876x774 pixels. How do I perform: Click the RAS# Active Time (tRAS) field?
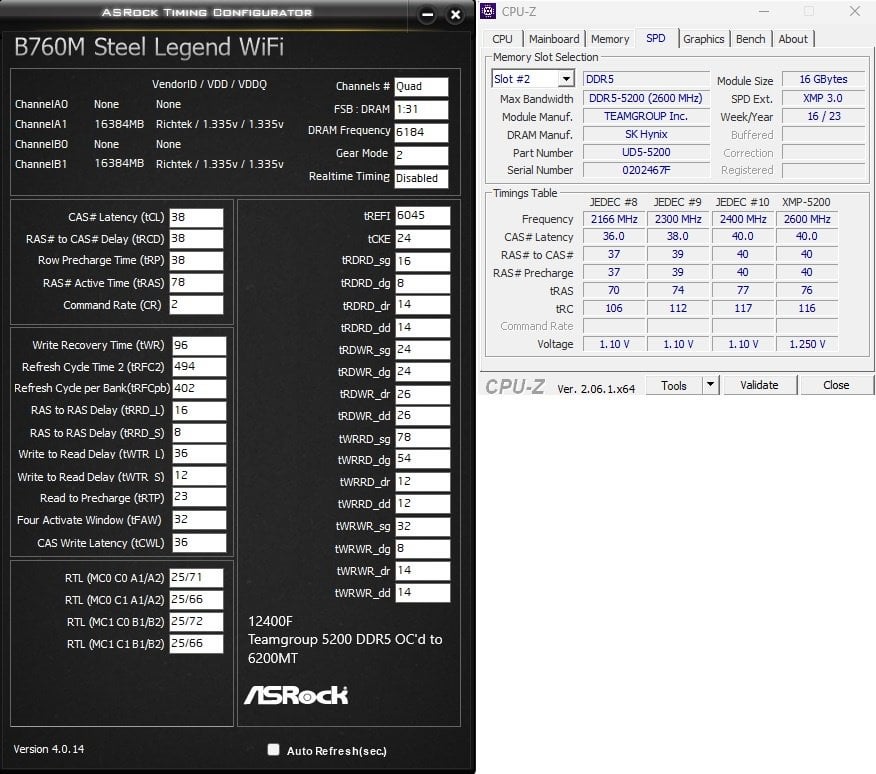point(196,282)
